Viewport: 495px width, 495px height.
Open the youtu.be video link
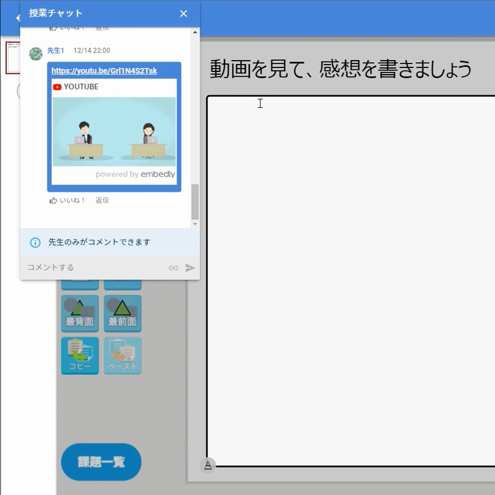pyautogui.click(x=104, y=71)
